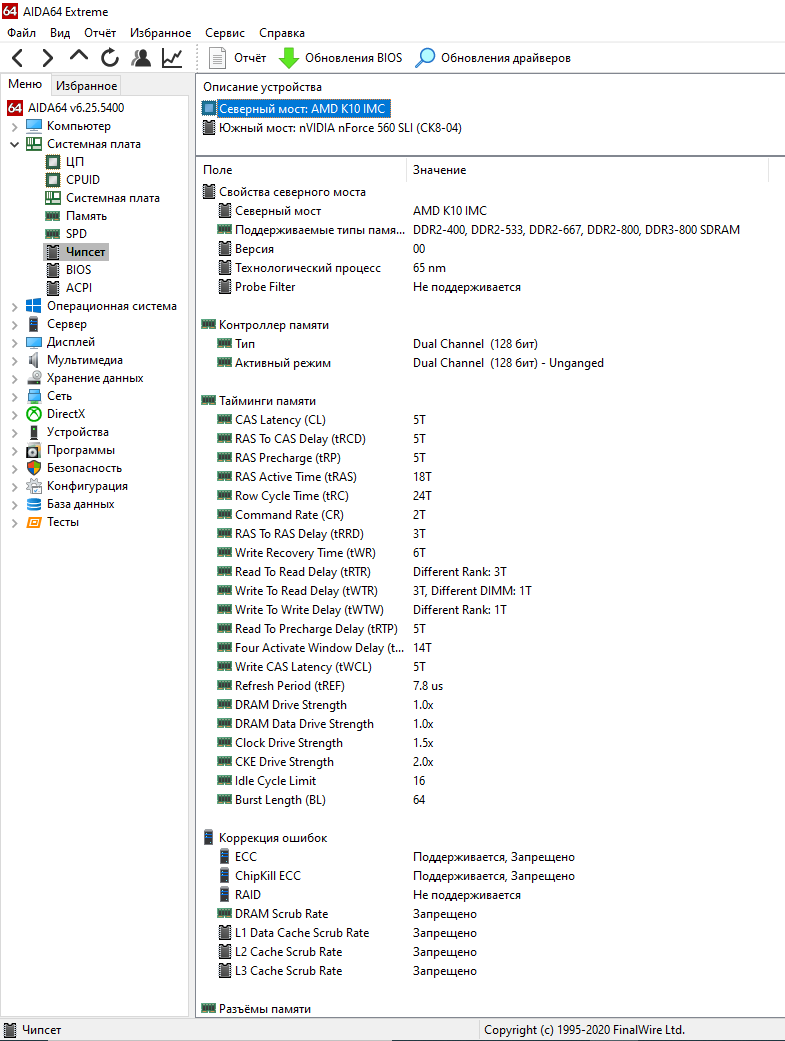Refresh the page with the circular arrow icon
Screen dimensions: 785x1041
point(110,58)
